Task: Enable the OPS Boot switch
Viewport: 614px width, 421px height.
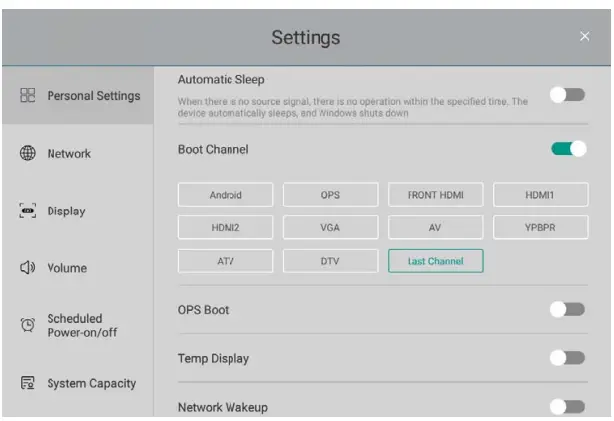Action: coord(567,309)
